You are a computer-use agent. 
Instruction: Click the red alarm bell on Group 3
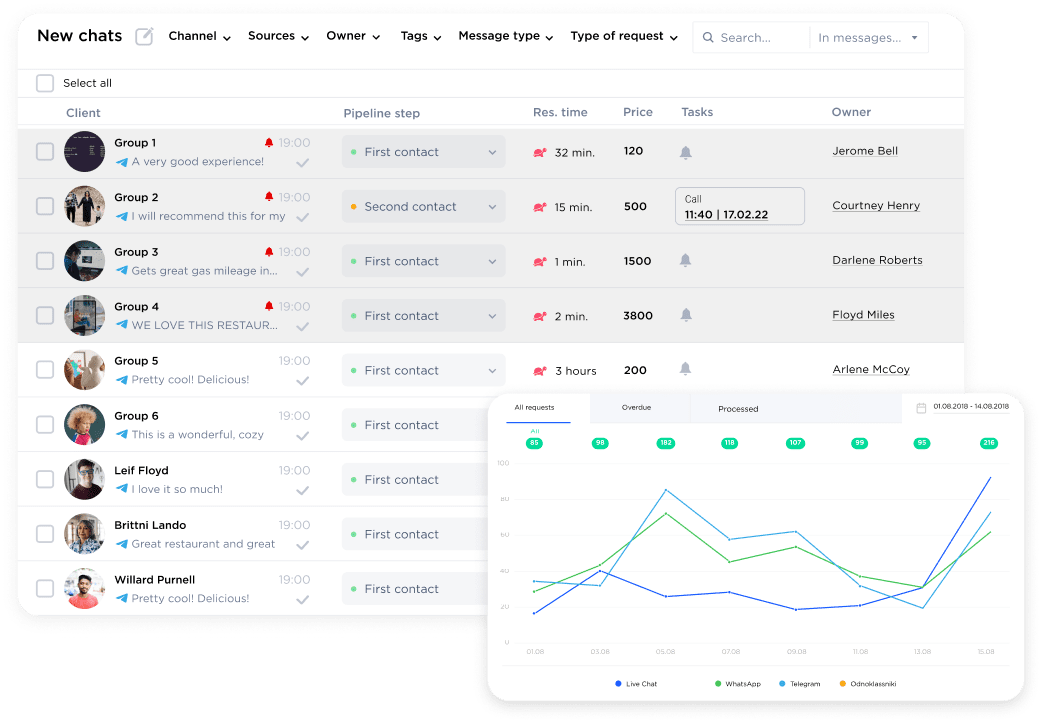pos(269,252)
